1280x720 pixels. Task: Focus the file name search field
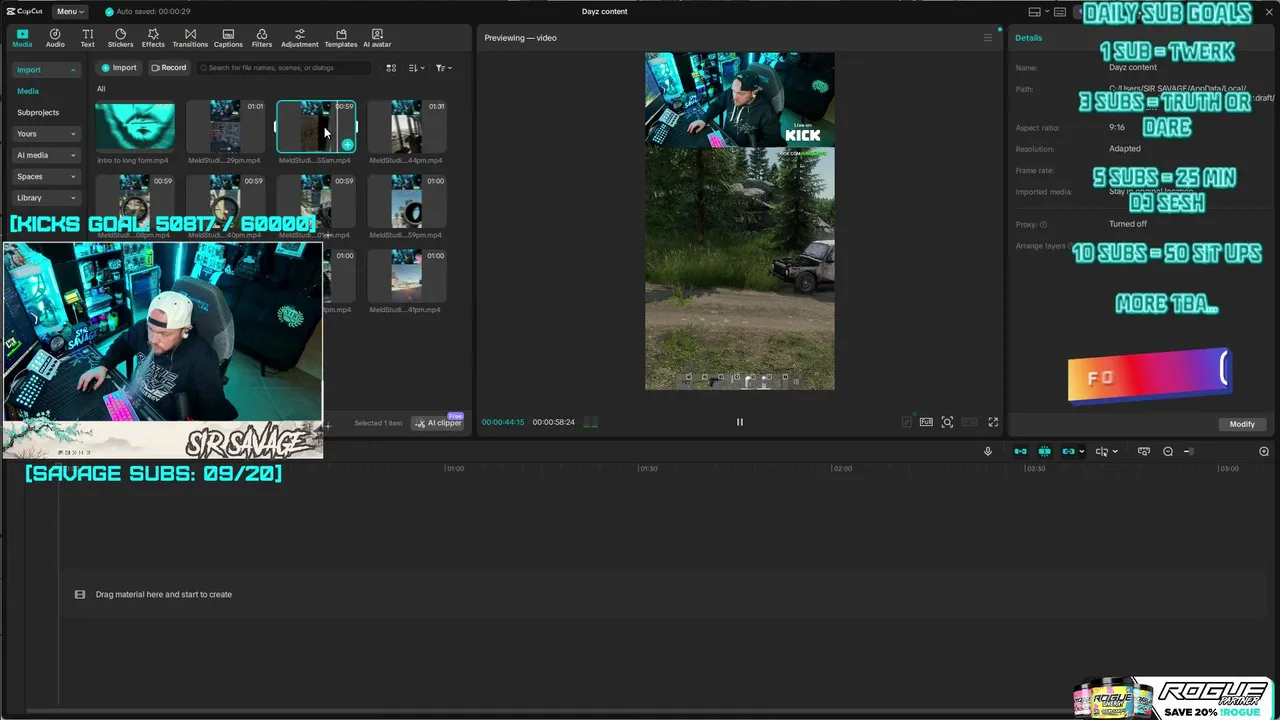pos(283,68)
